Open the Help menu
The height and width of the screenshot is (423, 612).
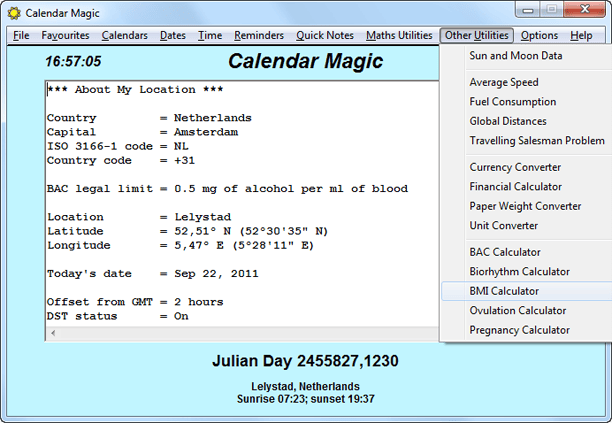[581, 36]
